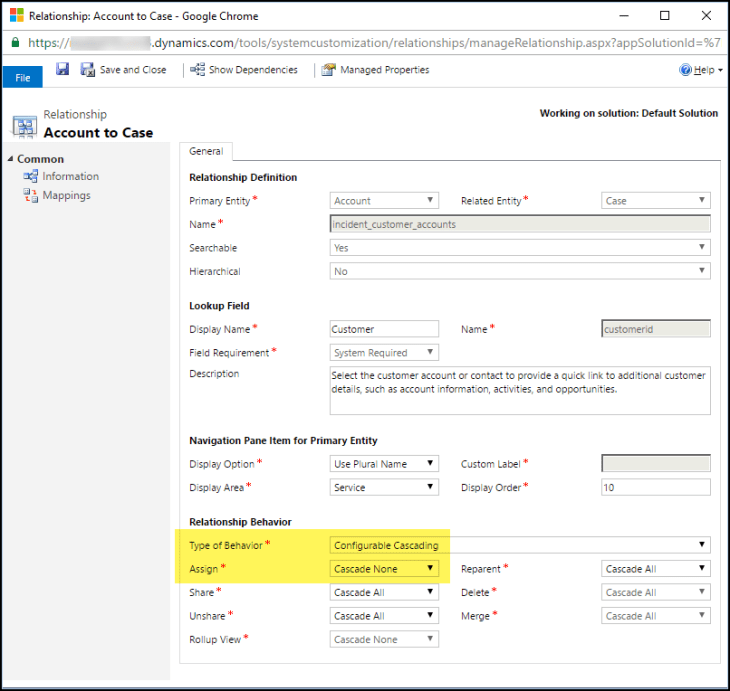Open the Searchable dropdown
This screenshot has width=730, height=691.
pos(519,248)
